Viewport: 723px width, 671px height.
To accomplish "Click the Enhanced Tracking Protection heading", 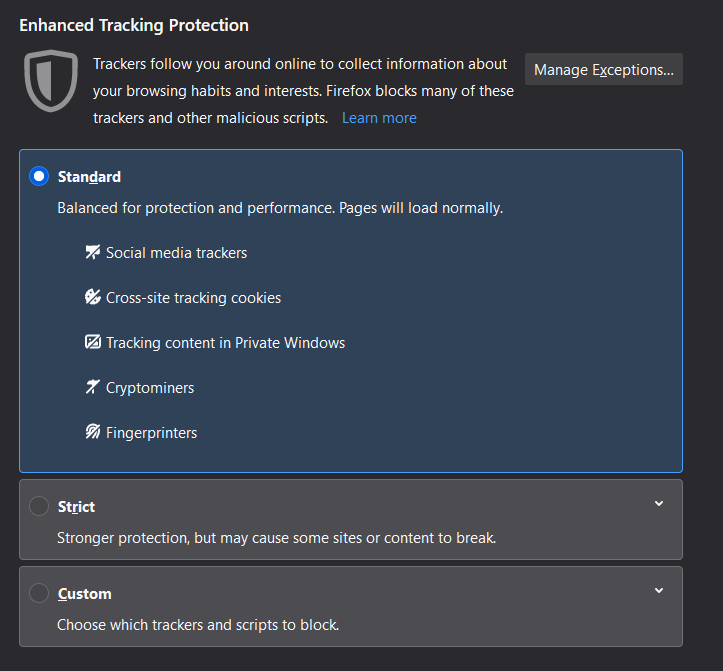I will [134, 25].
